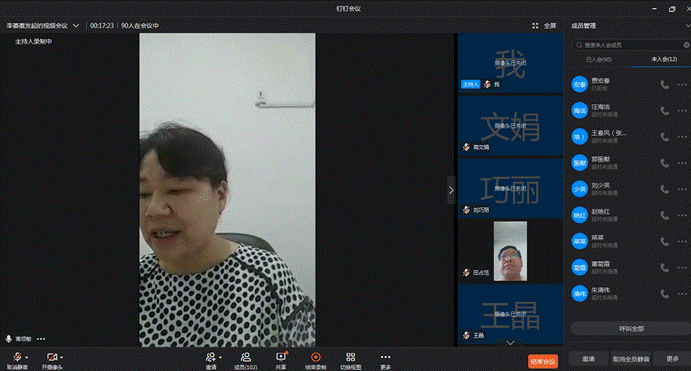
Task: Clear the member search field
Action: (686, 45)
